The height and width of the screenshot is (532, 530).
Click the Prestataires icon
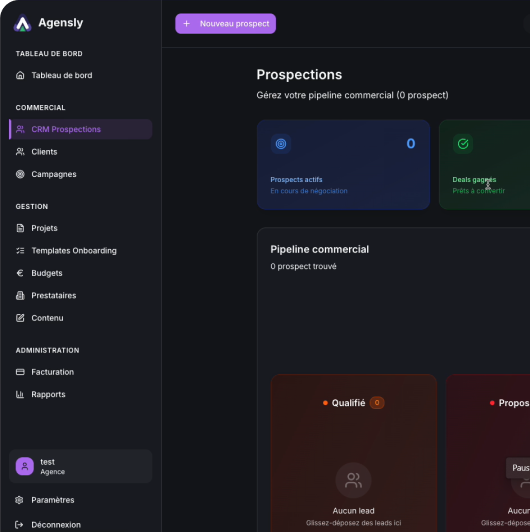[x=20, y=296]
